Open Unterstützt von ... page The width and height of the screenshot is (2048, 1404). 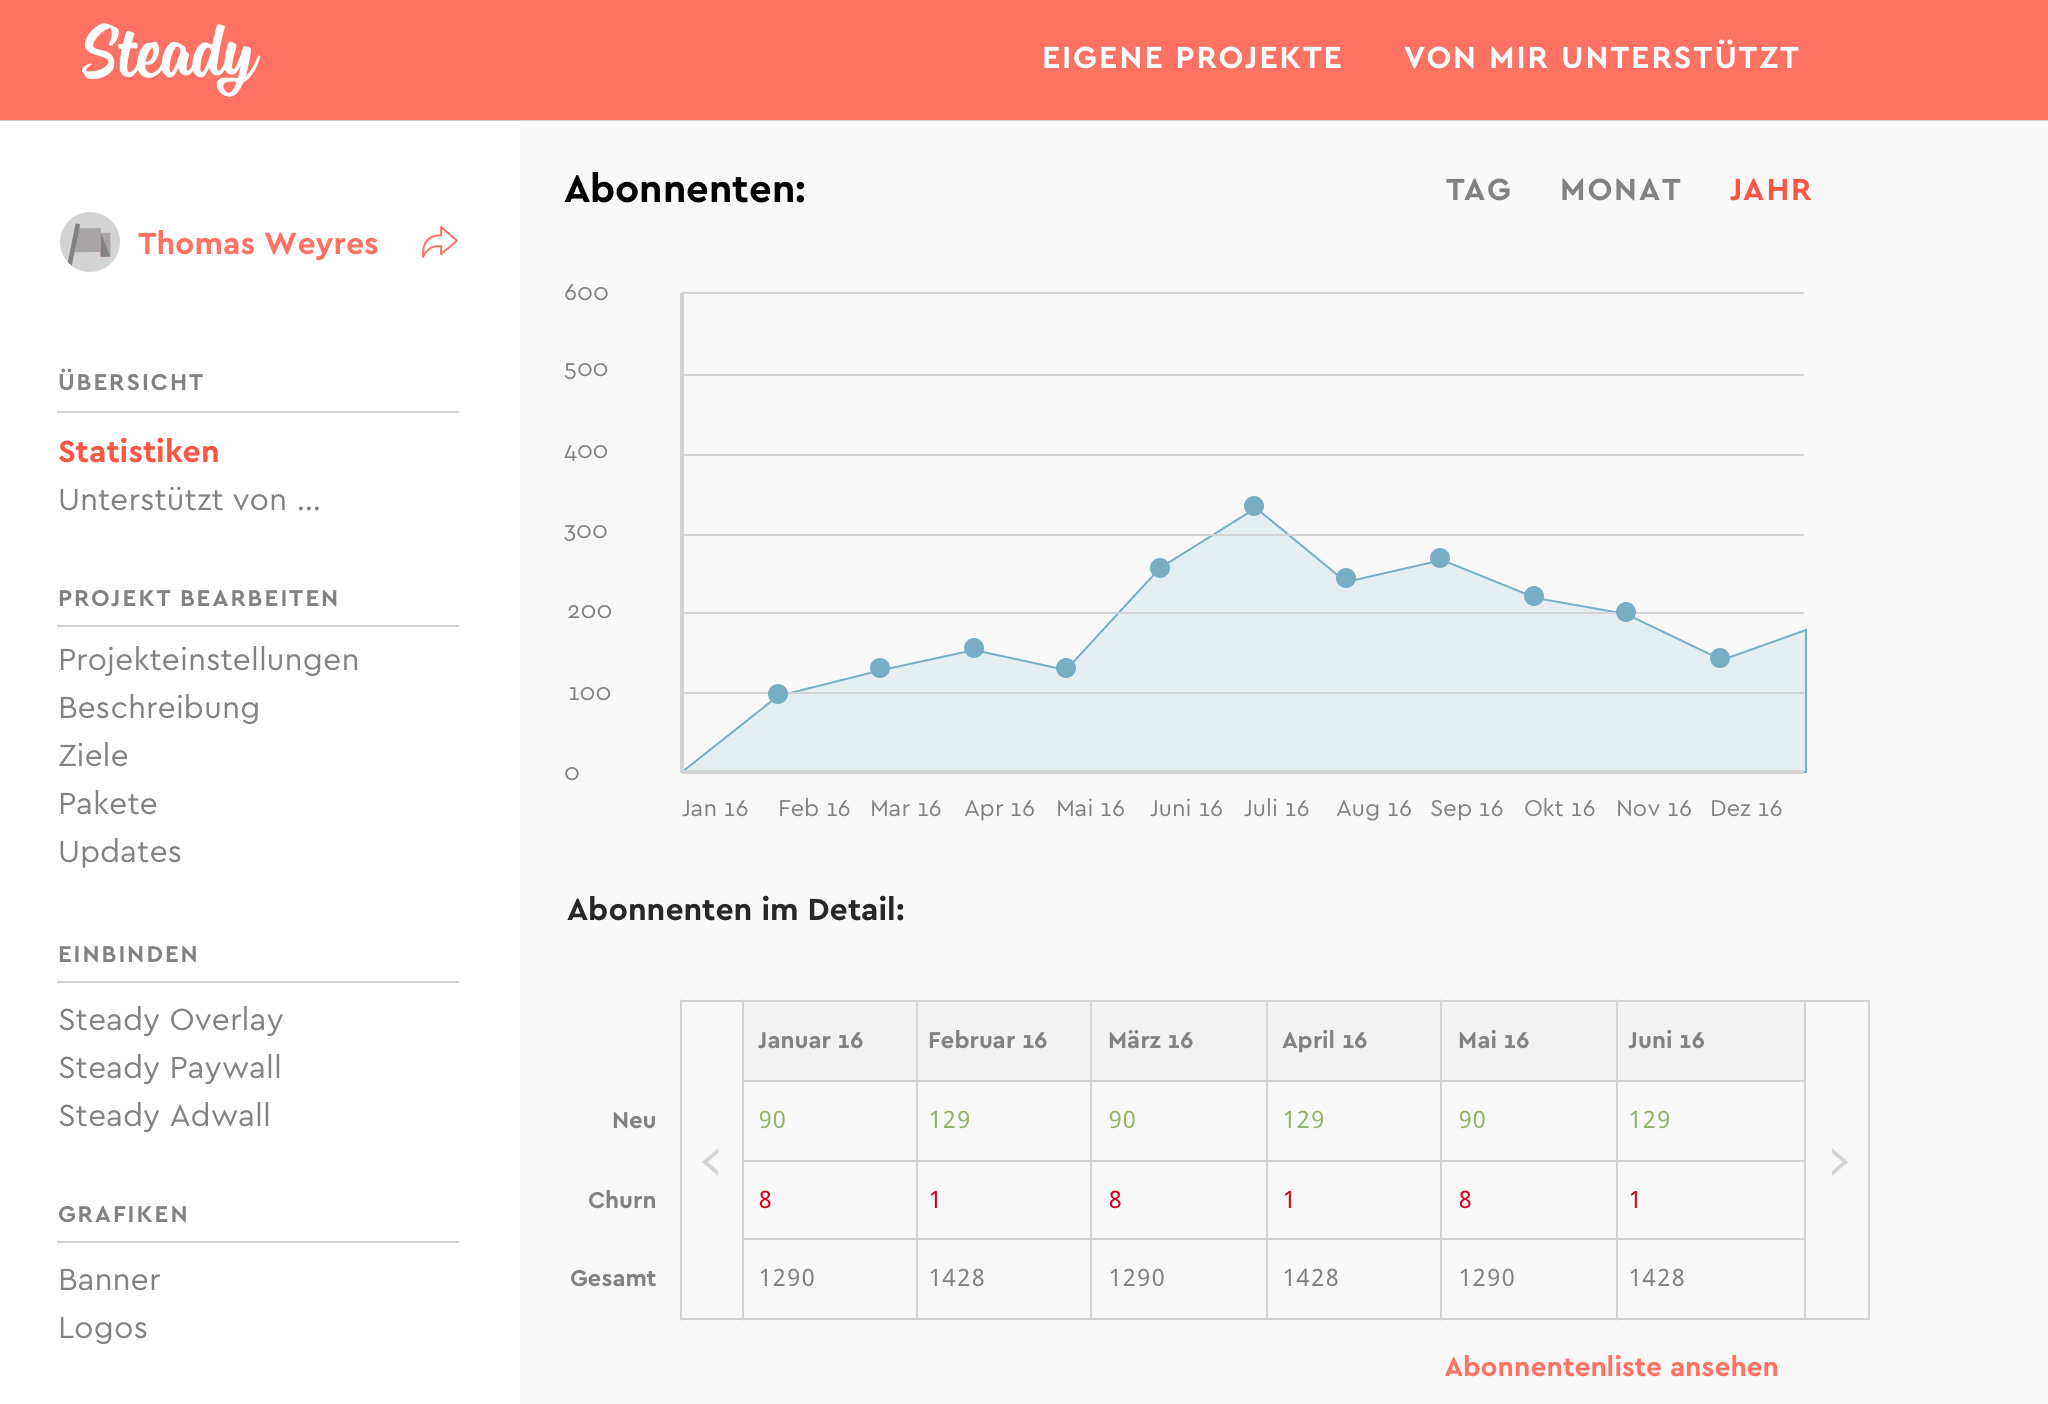pyautogui.click(x=190, y=499)
